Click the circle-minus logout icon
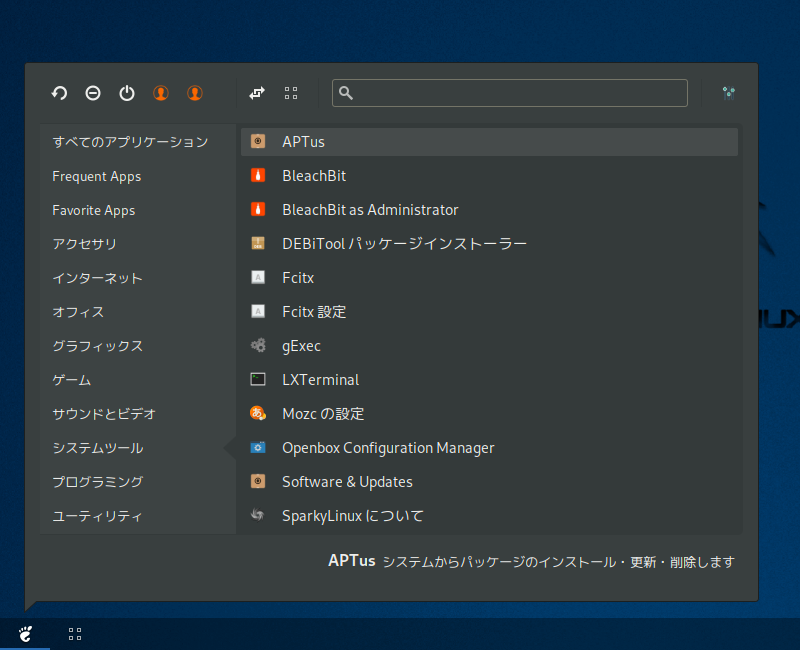Image resolution: width=800 pixels, height=650 pixels. click(x=93, y=93)
